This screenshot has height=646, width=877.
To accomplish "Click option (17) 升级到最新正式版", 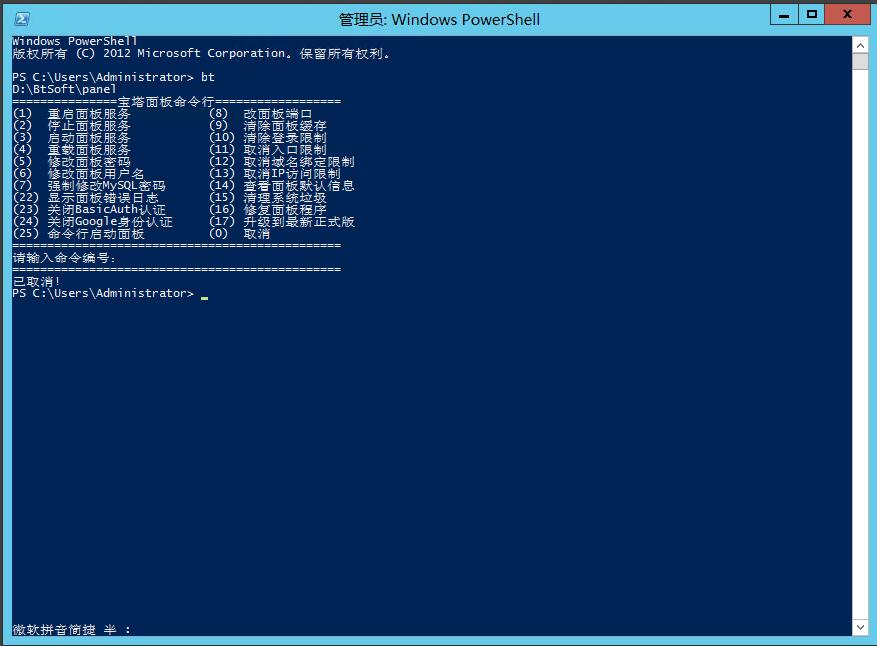I will click(282, 221).
